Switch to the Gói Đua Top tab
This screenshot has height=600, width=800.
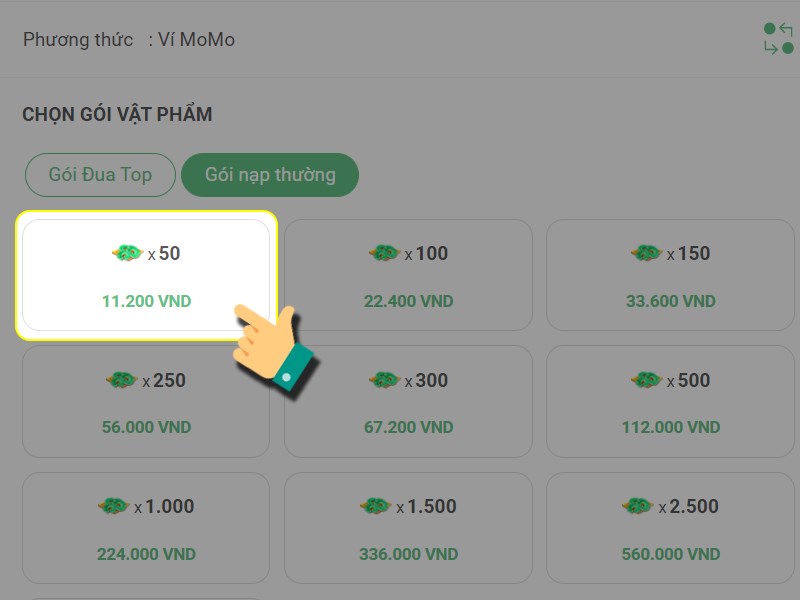[x=100, y=175]
